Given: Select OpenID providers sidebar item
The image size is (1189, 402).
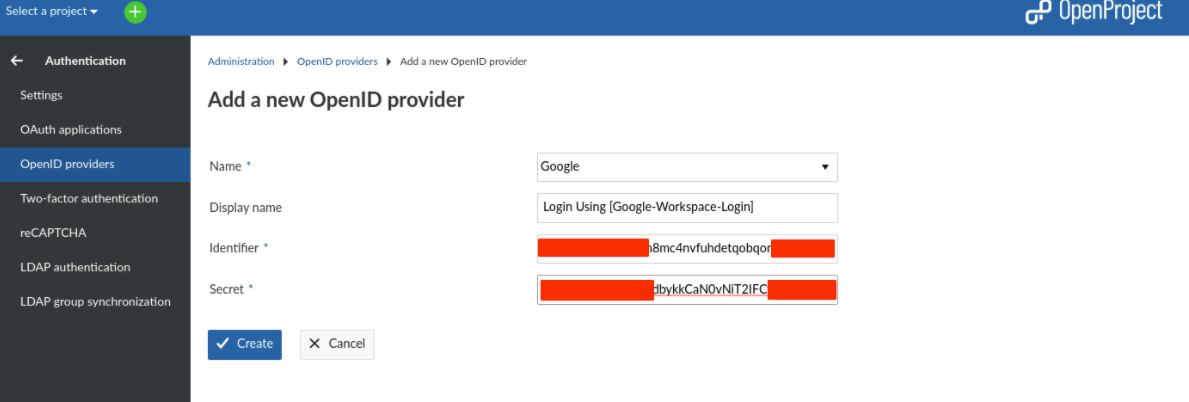Looking at the screenshot, I should click(67, 164).
